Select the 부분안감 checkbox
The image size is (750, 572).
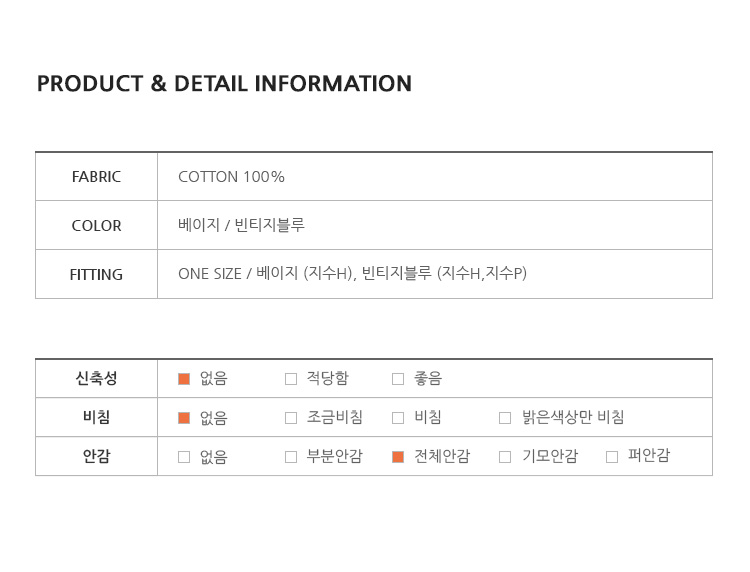[291, 457]
